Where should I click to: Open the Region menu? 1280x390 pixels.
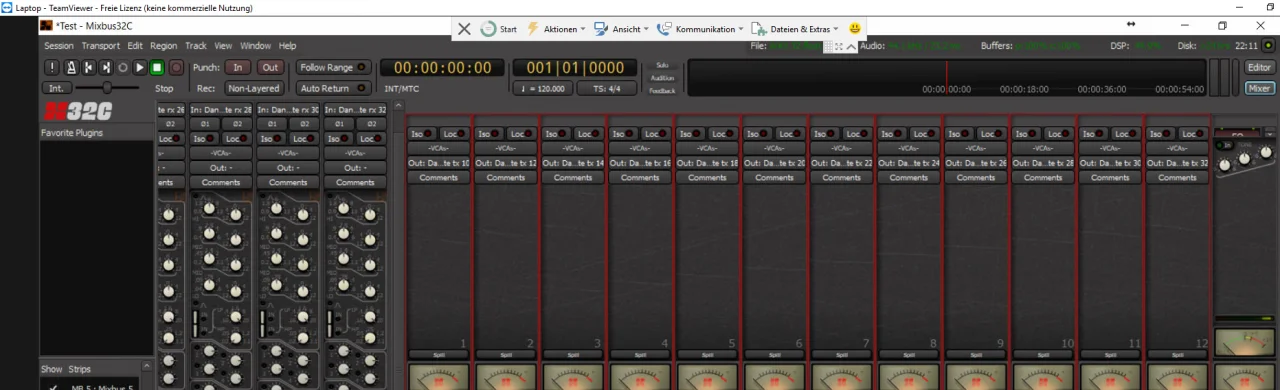164,46
